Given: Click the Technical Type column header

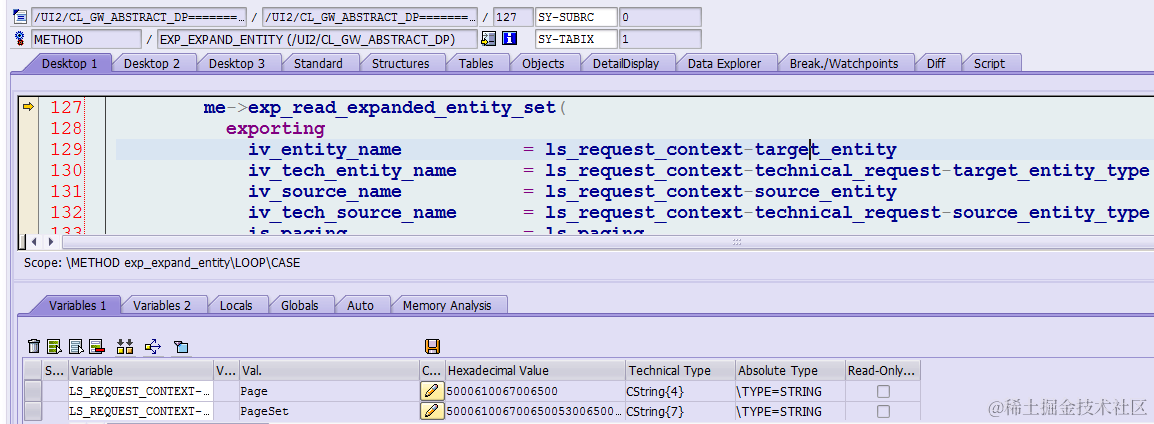Looking at the screenshot, I should point(680,370).
